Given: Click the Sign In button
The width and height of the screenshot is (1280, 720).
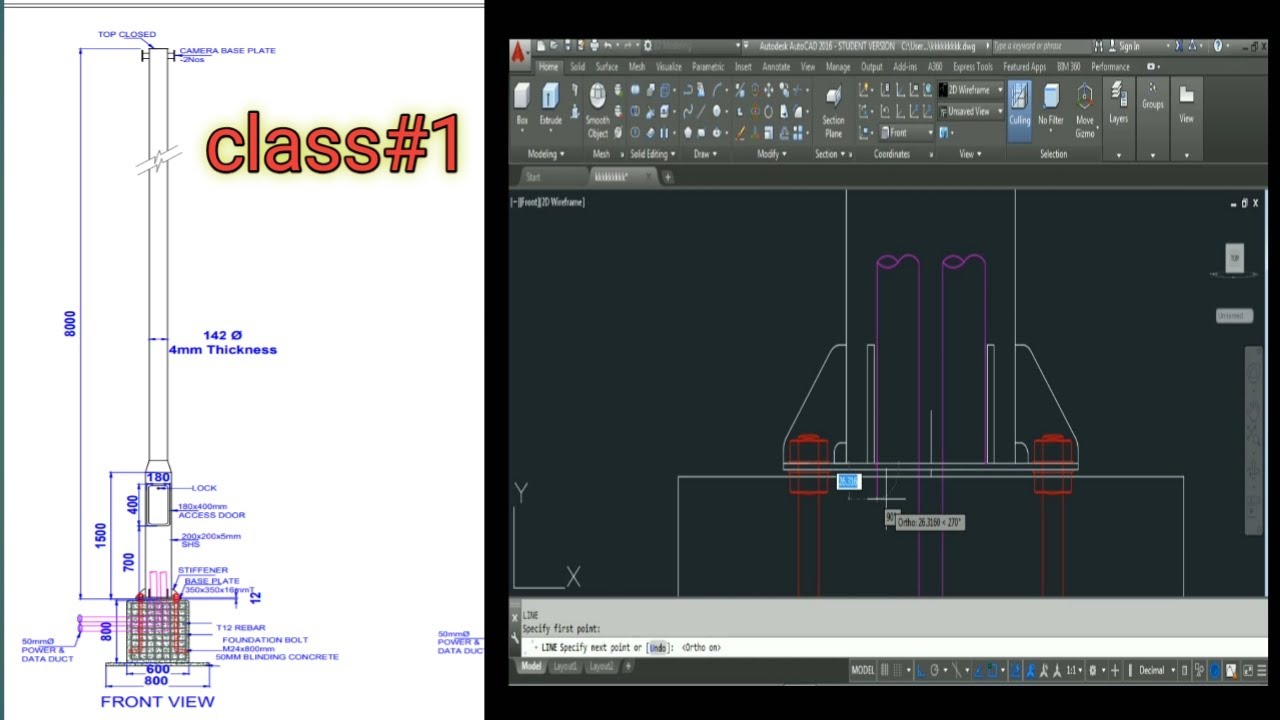Looking at the screenshot, I should [1125, 46].
